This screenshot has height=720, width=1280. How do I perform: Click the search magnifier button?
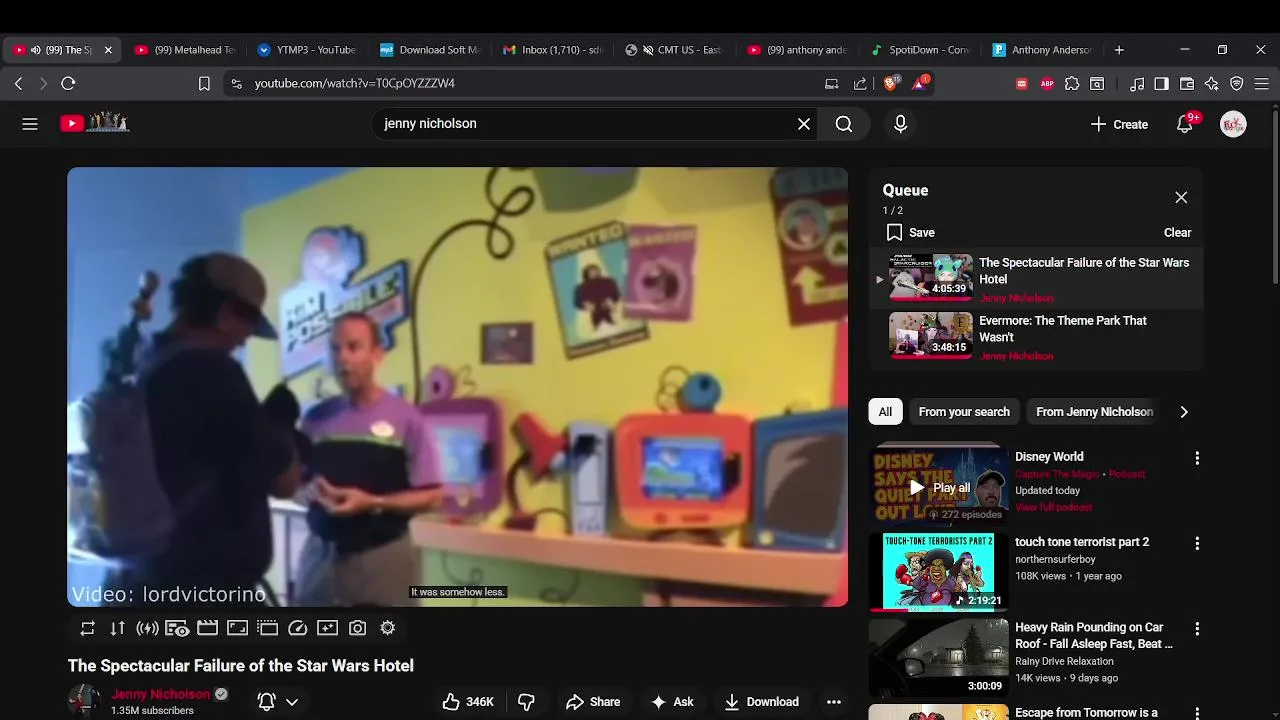pyautogui.click(x=844, y=124)
